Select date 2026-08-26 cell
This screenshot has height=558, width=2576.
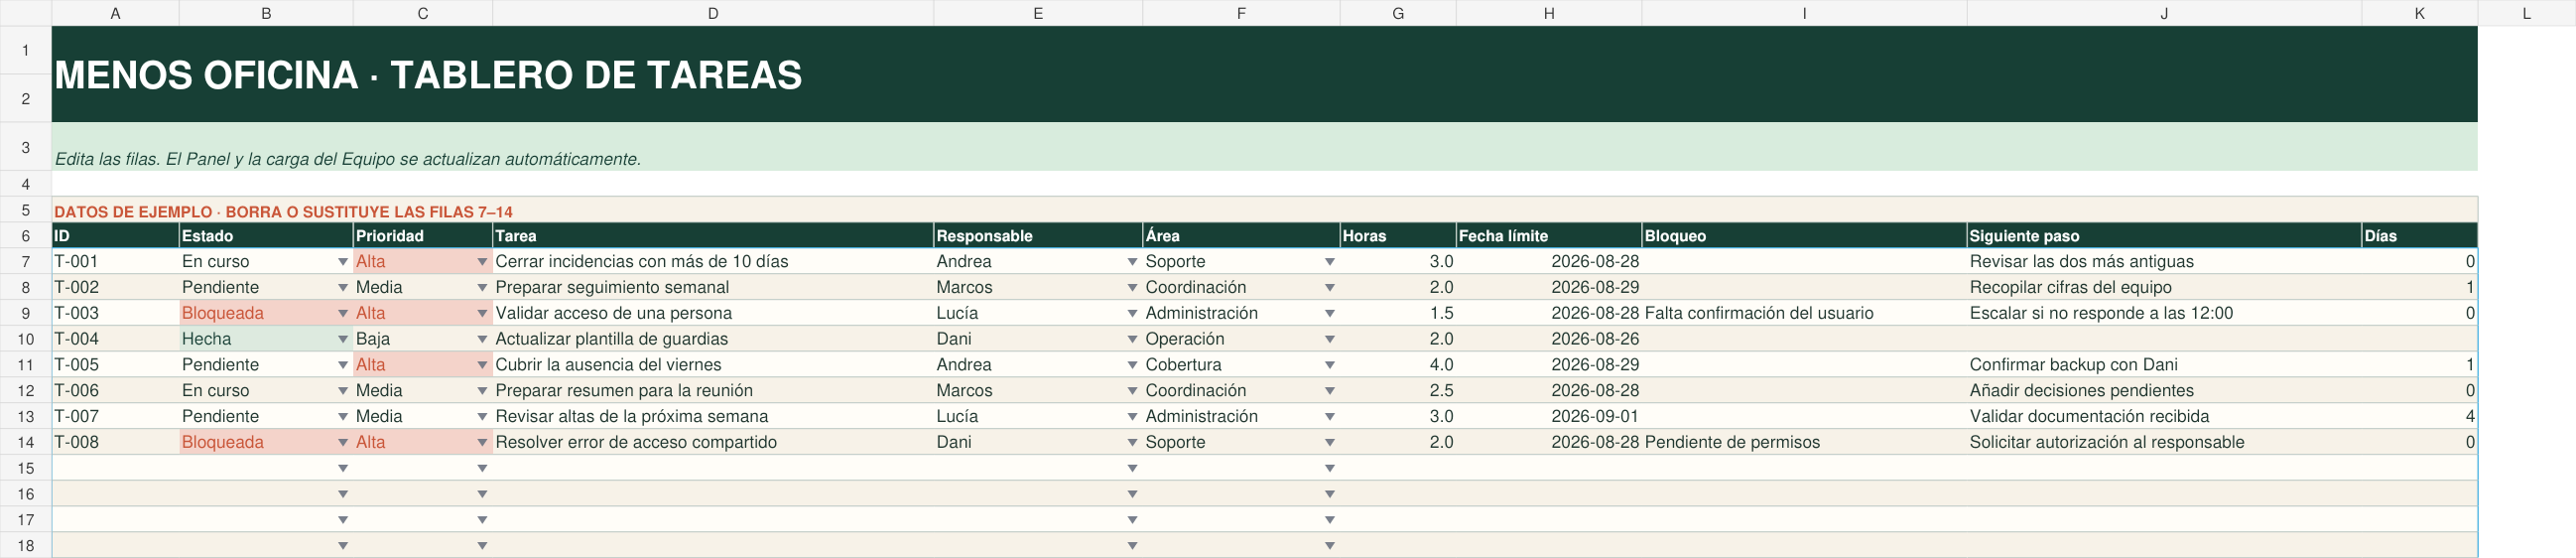point(1549,340)
